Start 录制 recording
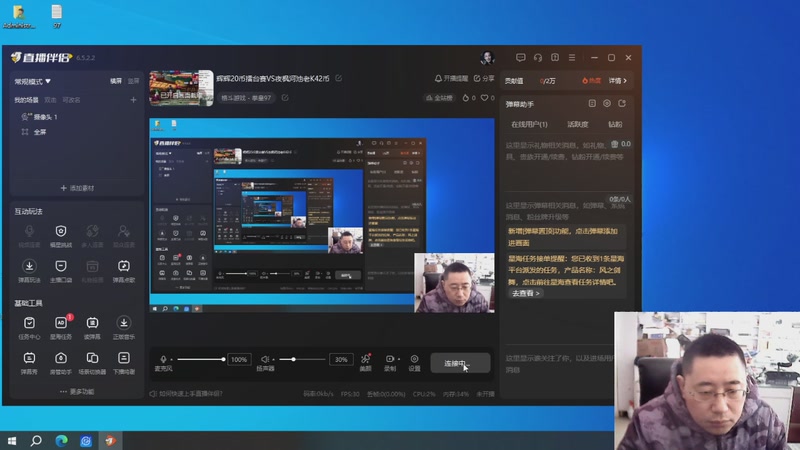Viewport: 800px width, 450px height. [x=389, y=362]
